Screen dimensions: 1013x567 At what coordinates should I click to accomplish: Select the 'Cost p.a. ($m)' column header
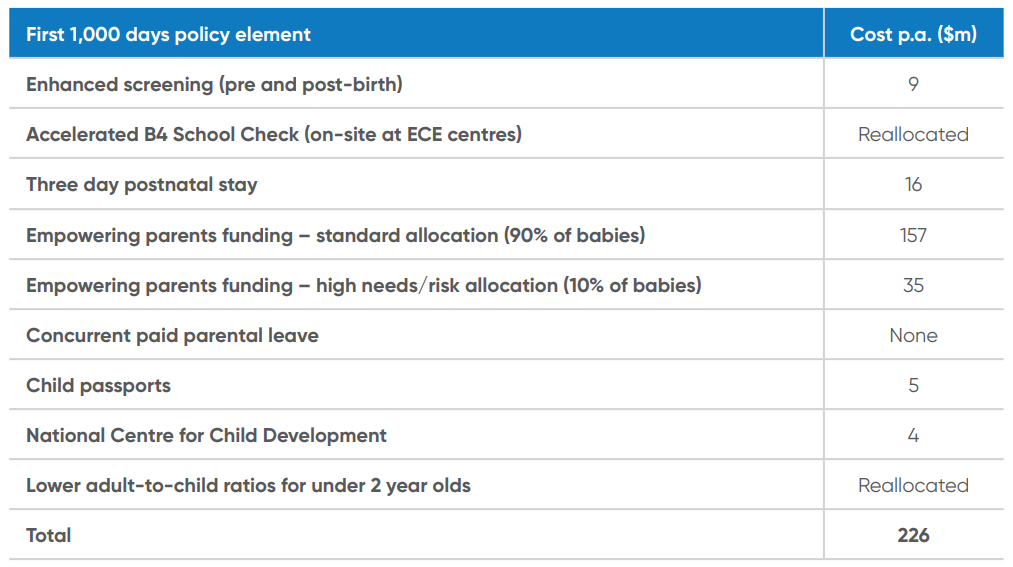coord(913,34)
